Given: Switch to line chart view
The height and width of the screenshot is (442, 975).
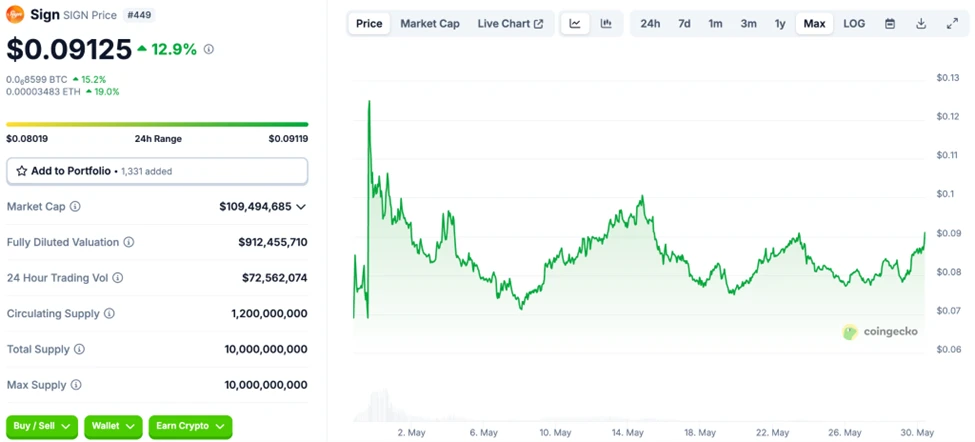Looking at the screenshot, I should tap(575, 24).
